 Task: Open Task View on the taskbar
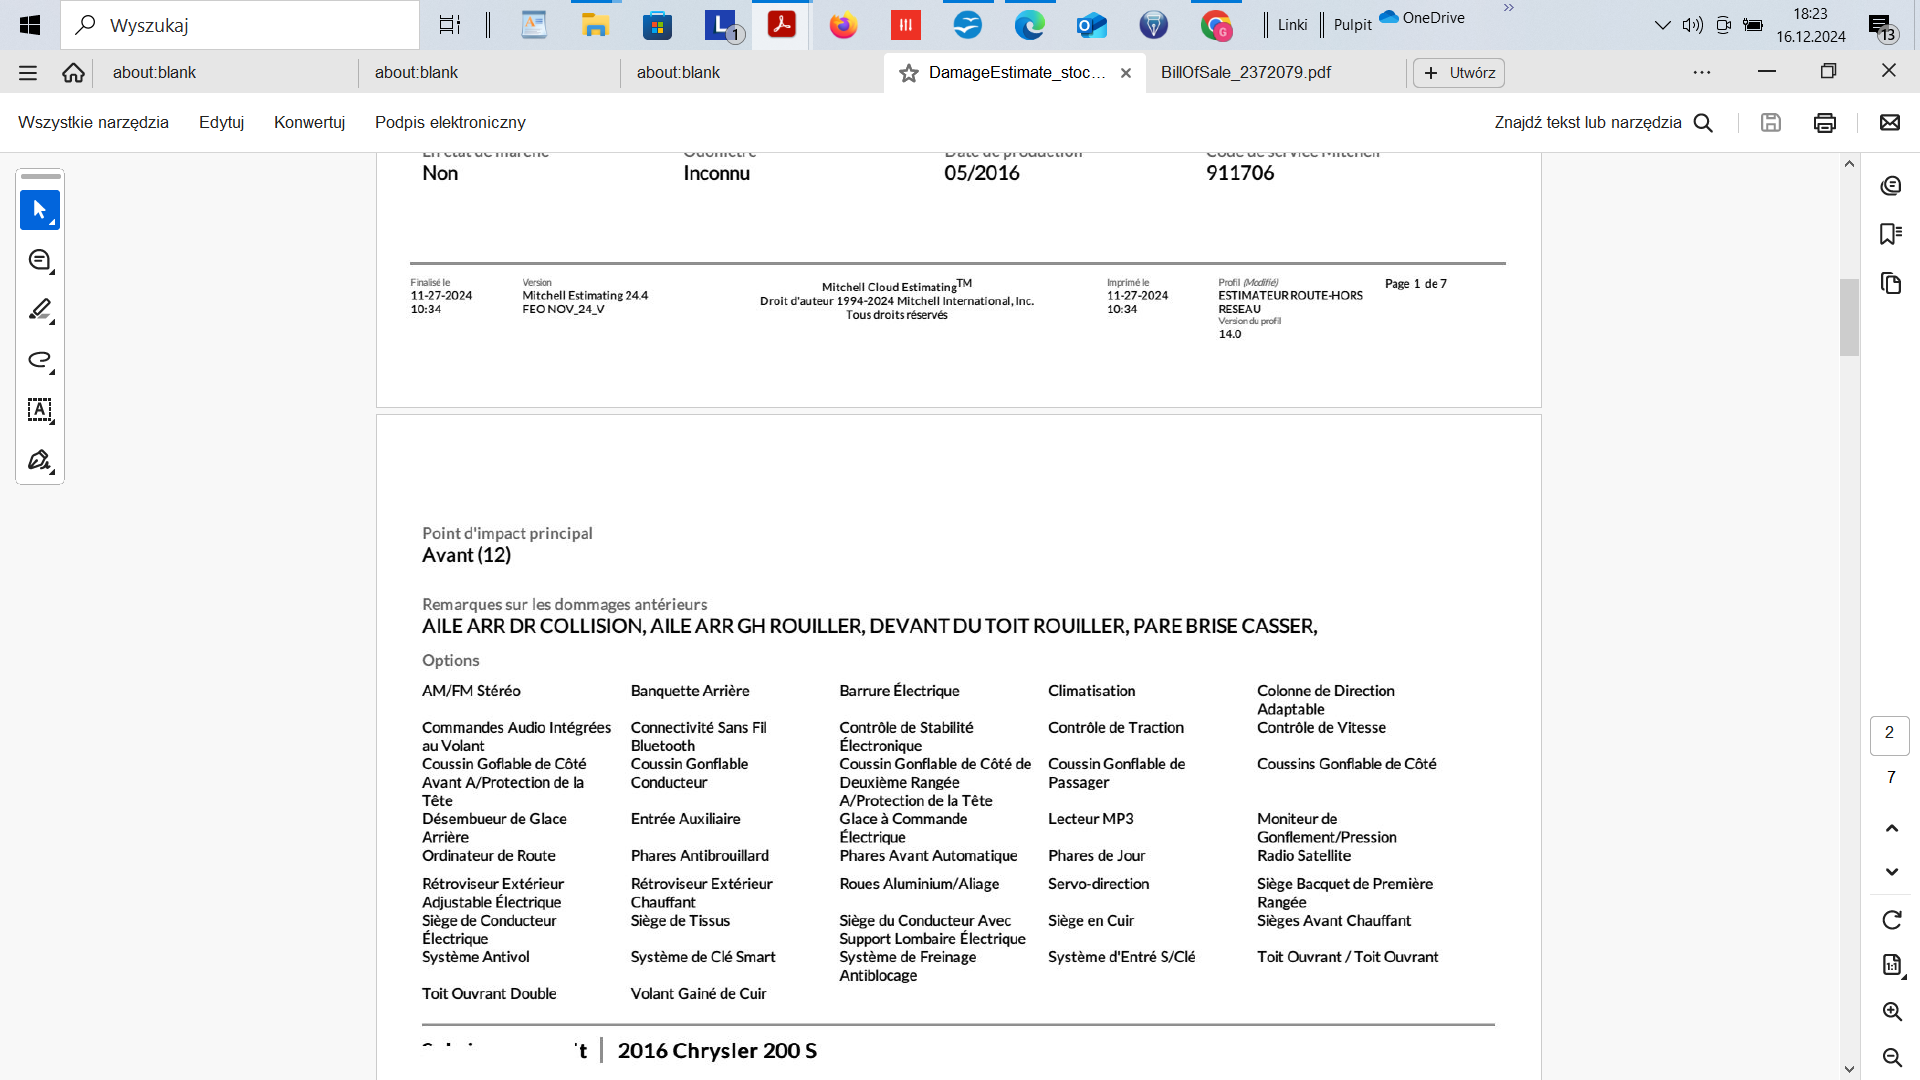(450, 25)
